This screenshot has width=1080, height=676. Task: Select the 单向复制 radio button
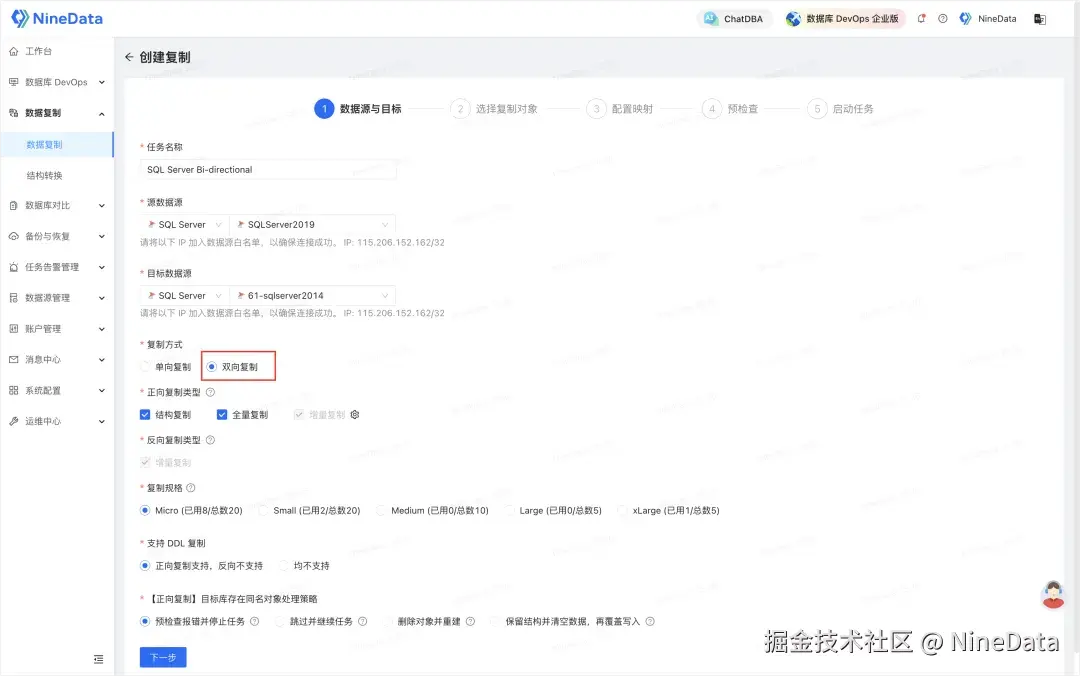147,366
